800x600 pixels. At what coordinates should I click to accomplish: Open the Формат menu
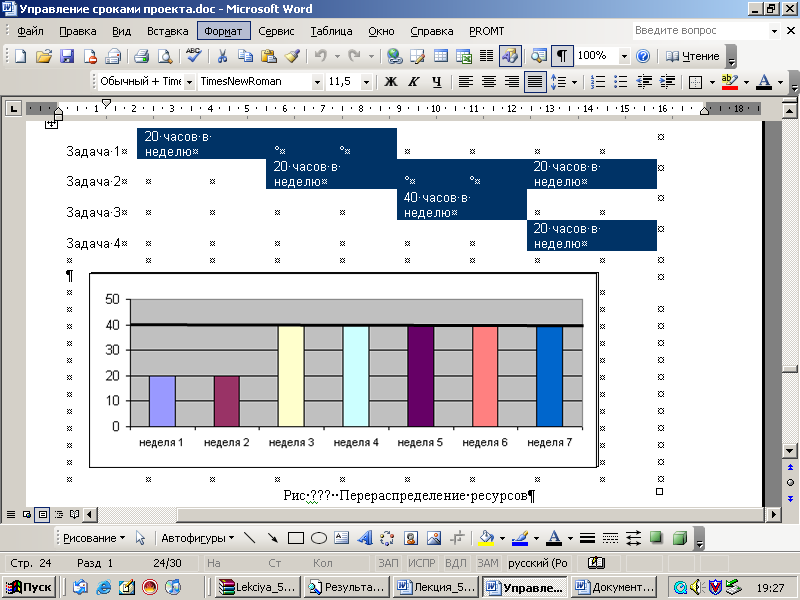[223, 31]
